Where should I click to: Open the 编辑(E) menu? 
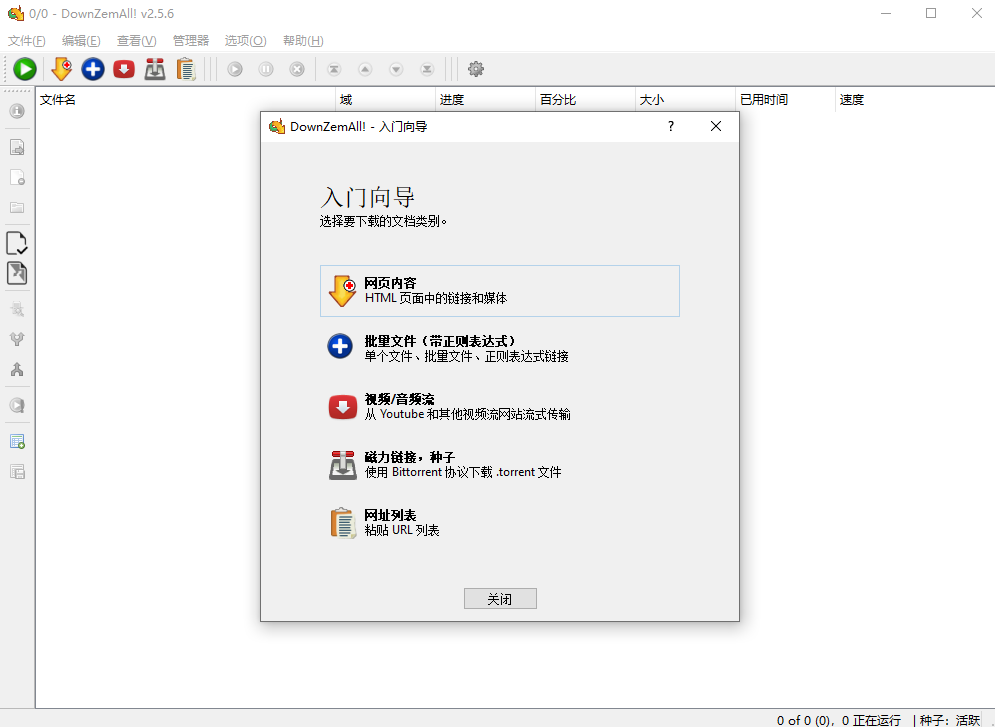pos(81,41)
